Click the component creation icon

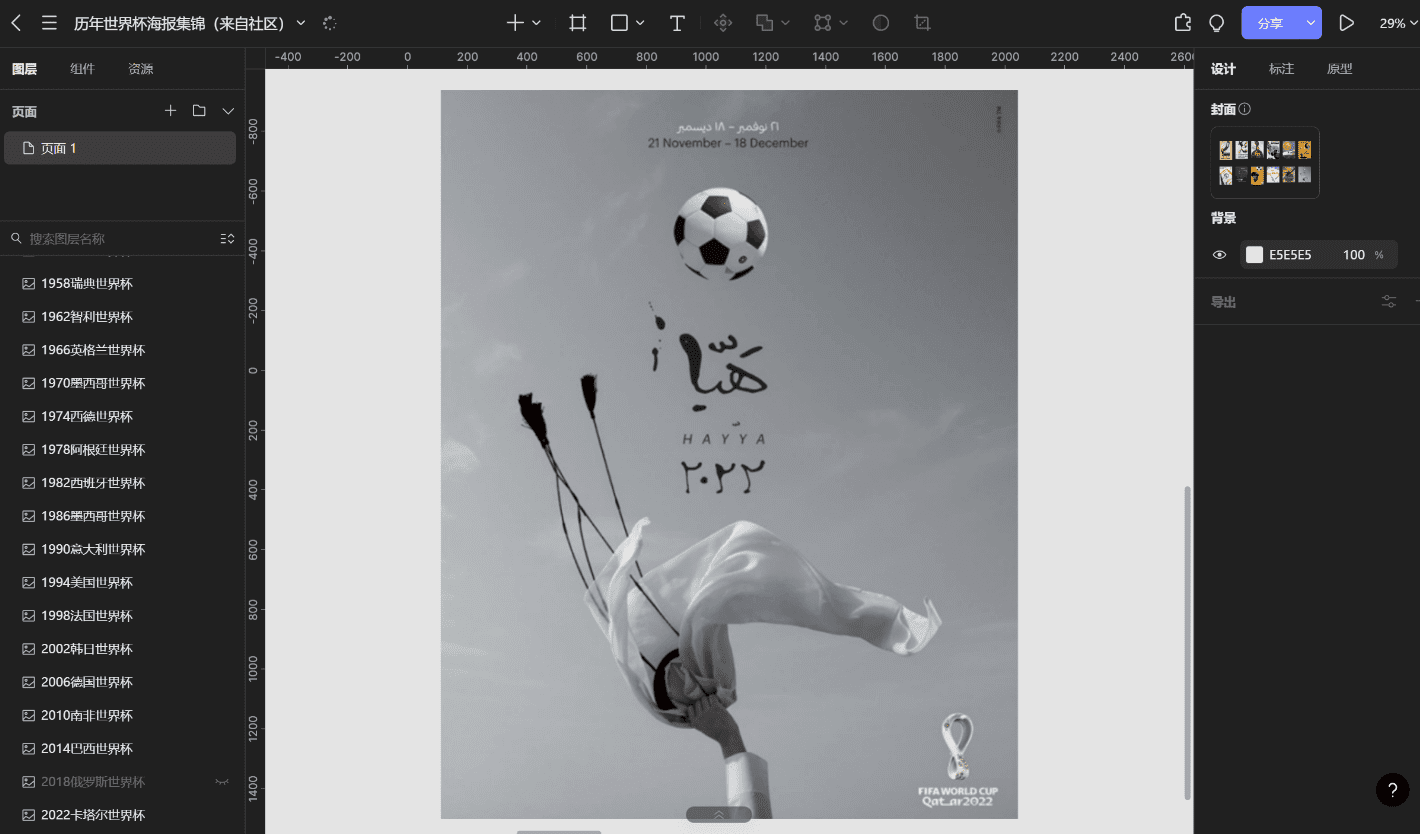tap(724, 23)
